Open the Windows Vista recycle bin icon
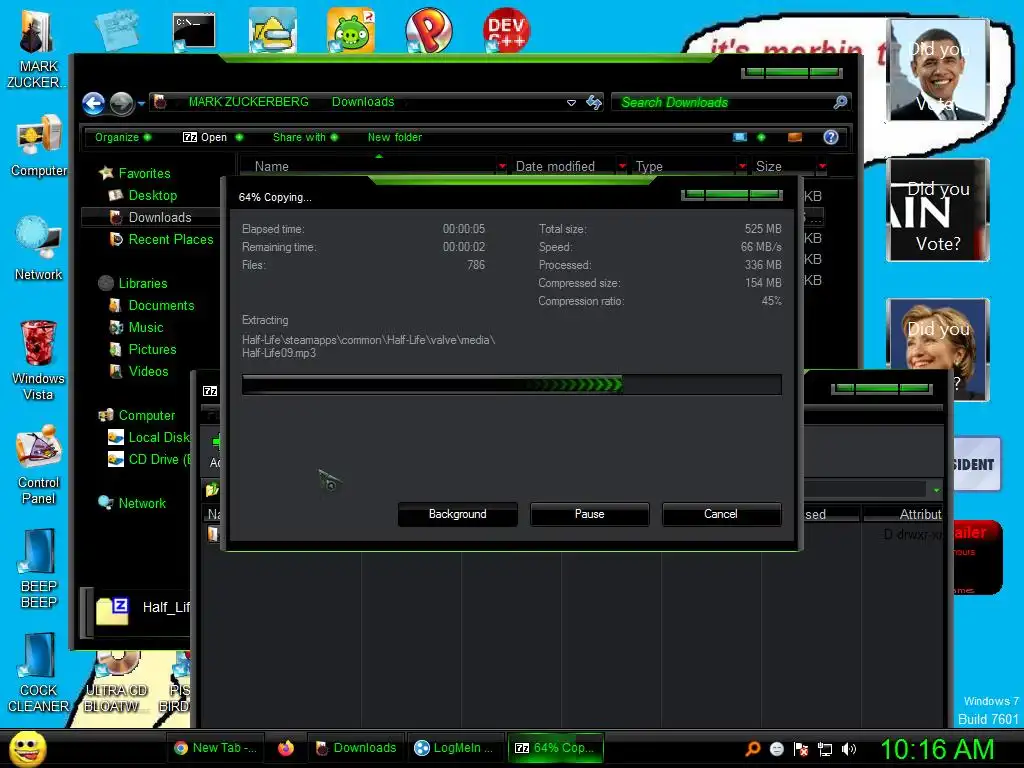This screenshot has width=1024, height=768. 39,360
